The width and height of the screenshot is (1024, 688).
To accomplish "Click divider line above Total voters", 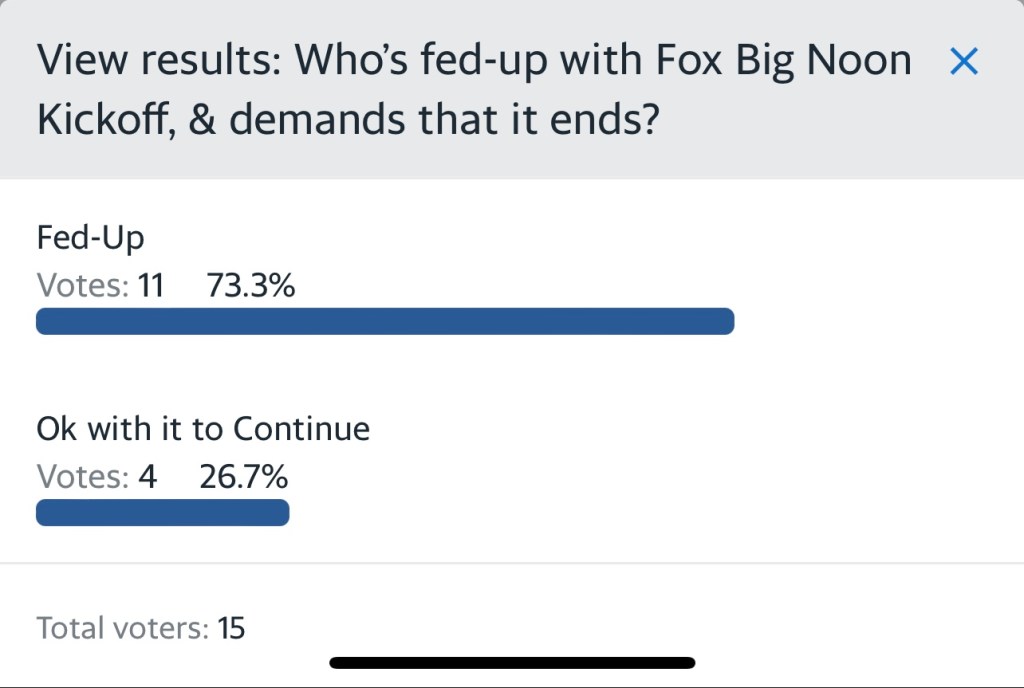I will [512, 563].
